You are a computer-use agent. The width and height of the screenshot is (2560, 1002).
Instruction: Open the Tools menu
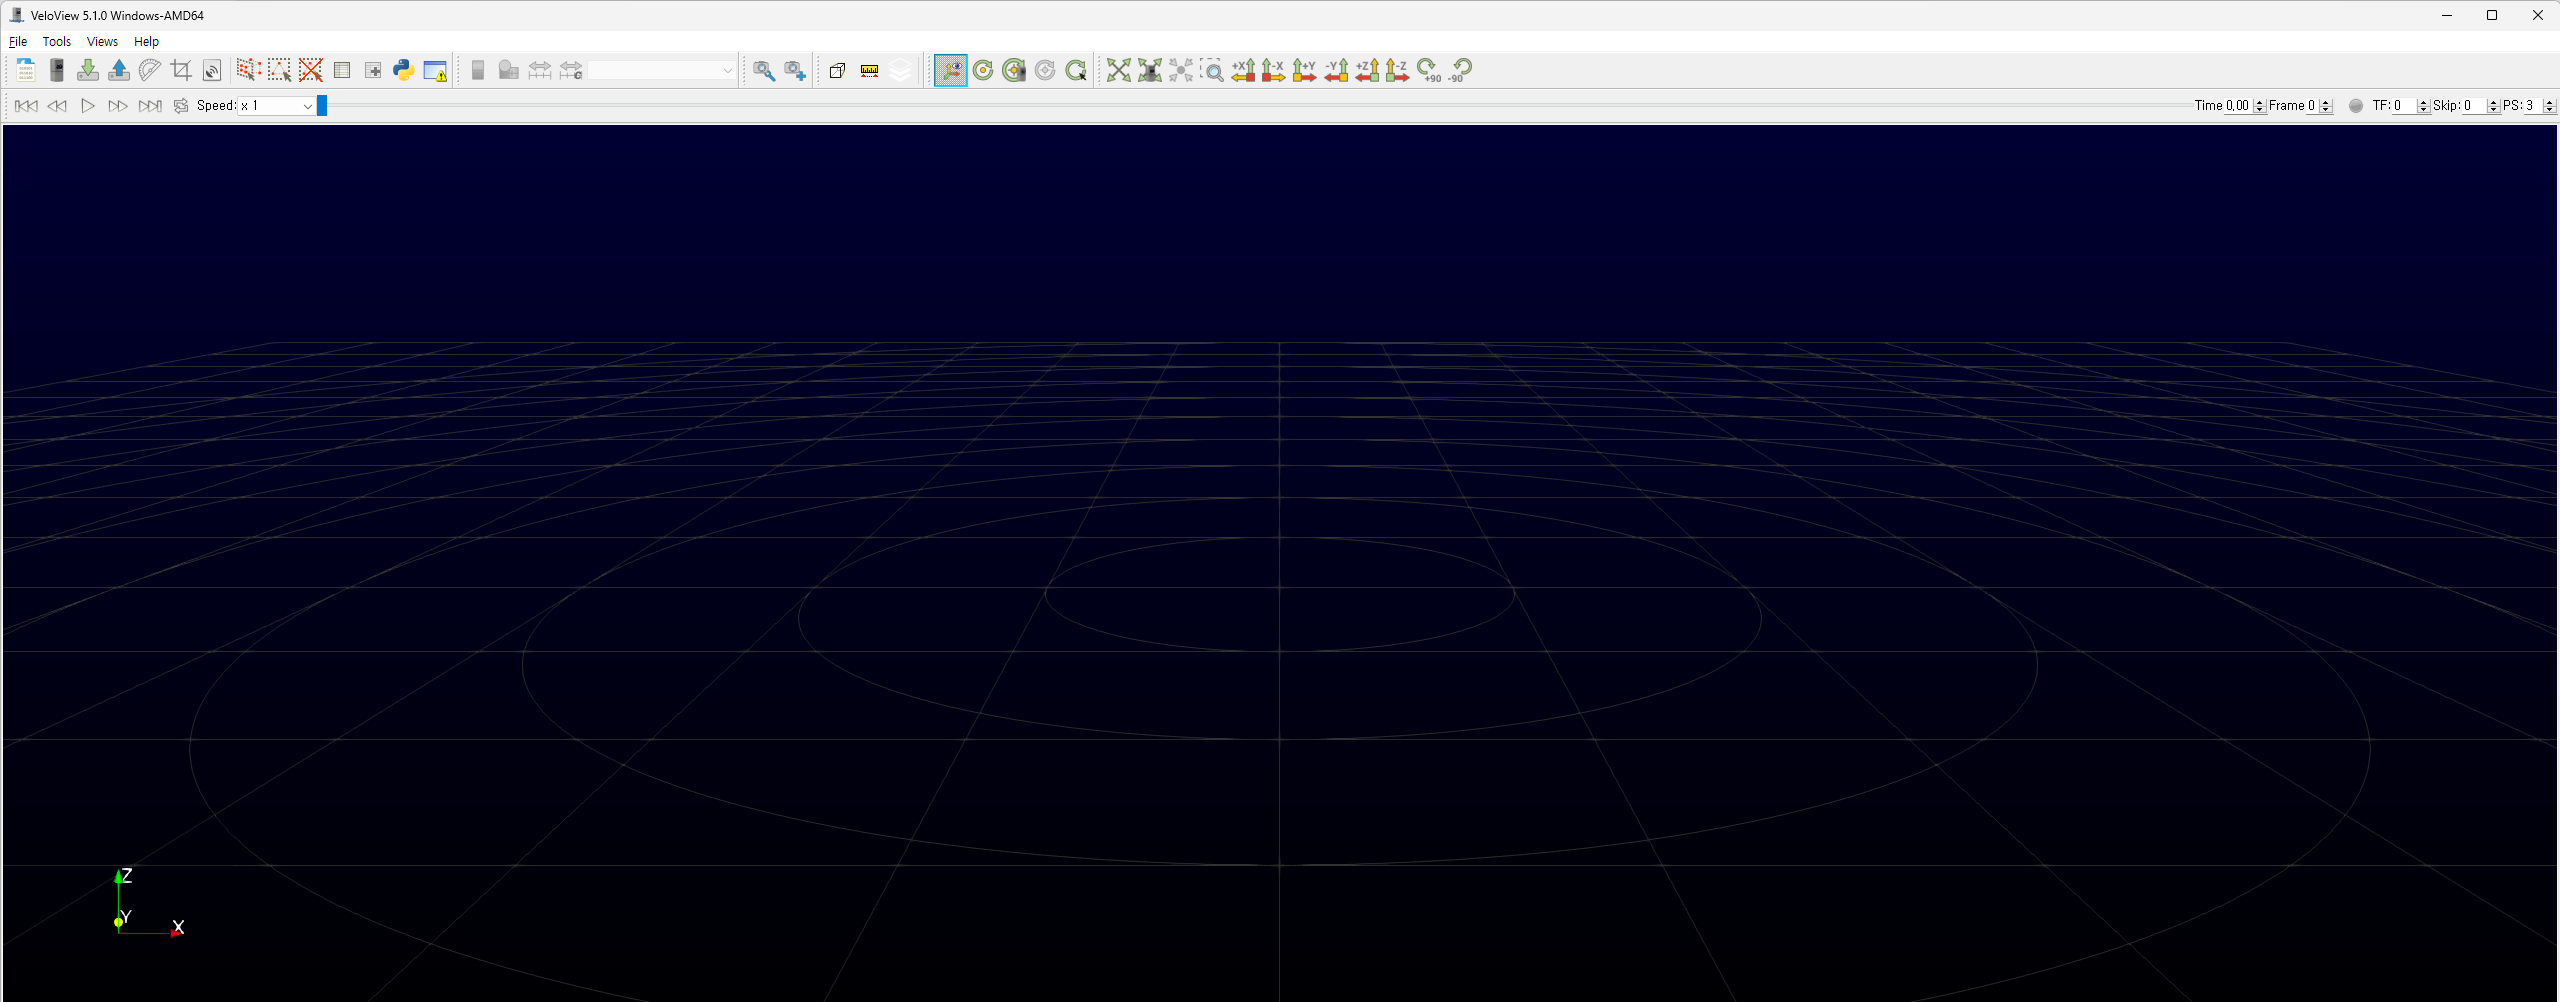tap(57, 41)
